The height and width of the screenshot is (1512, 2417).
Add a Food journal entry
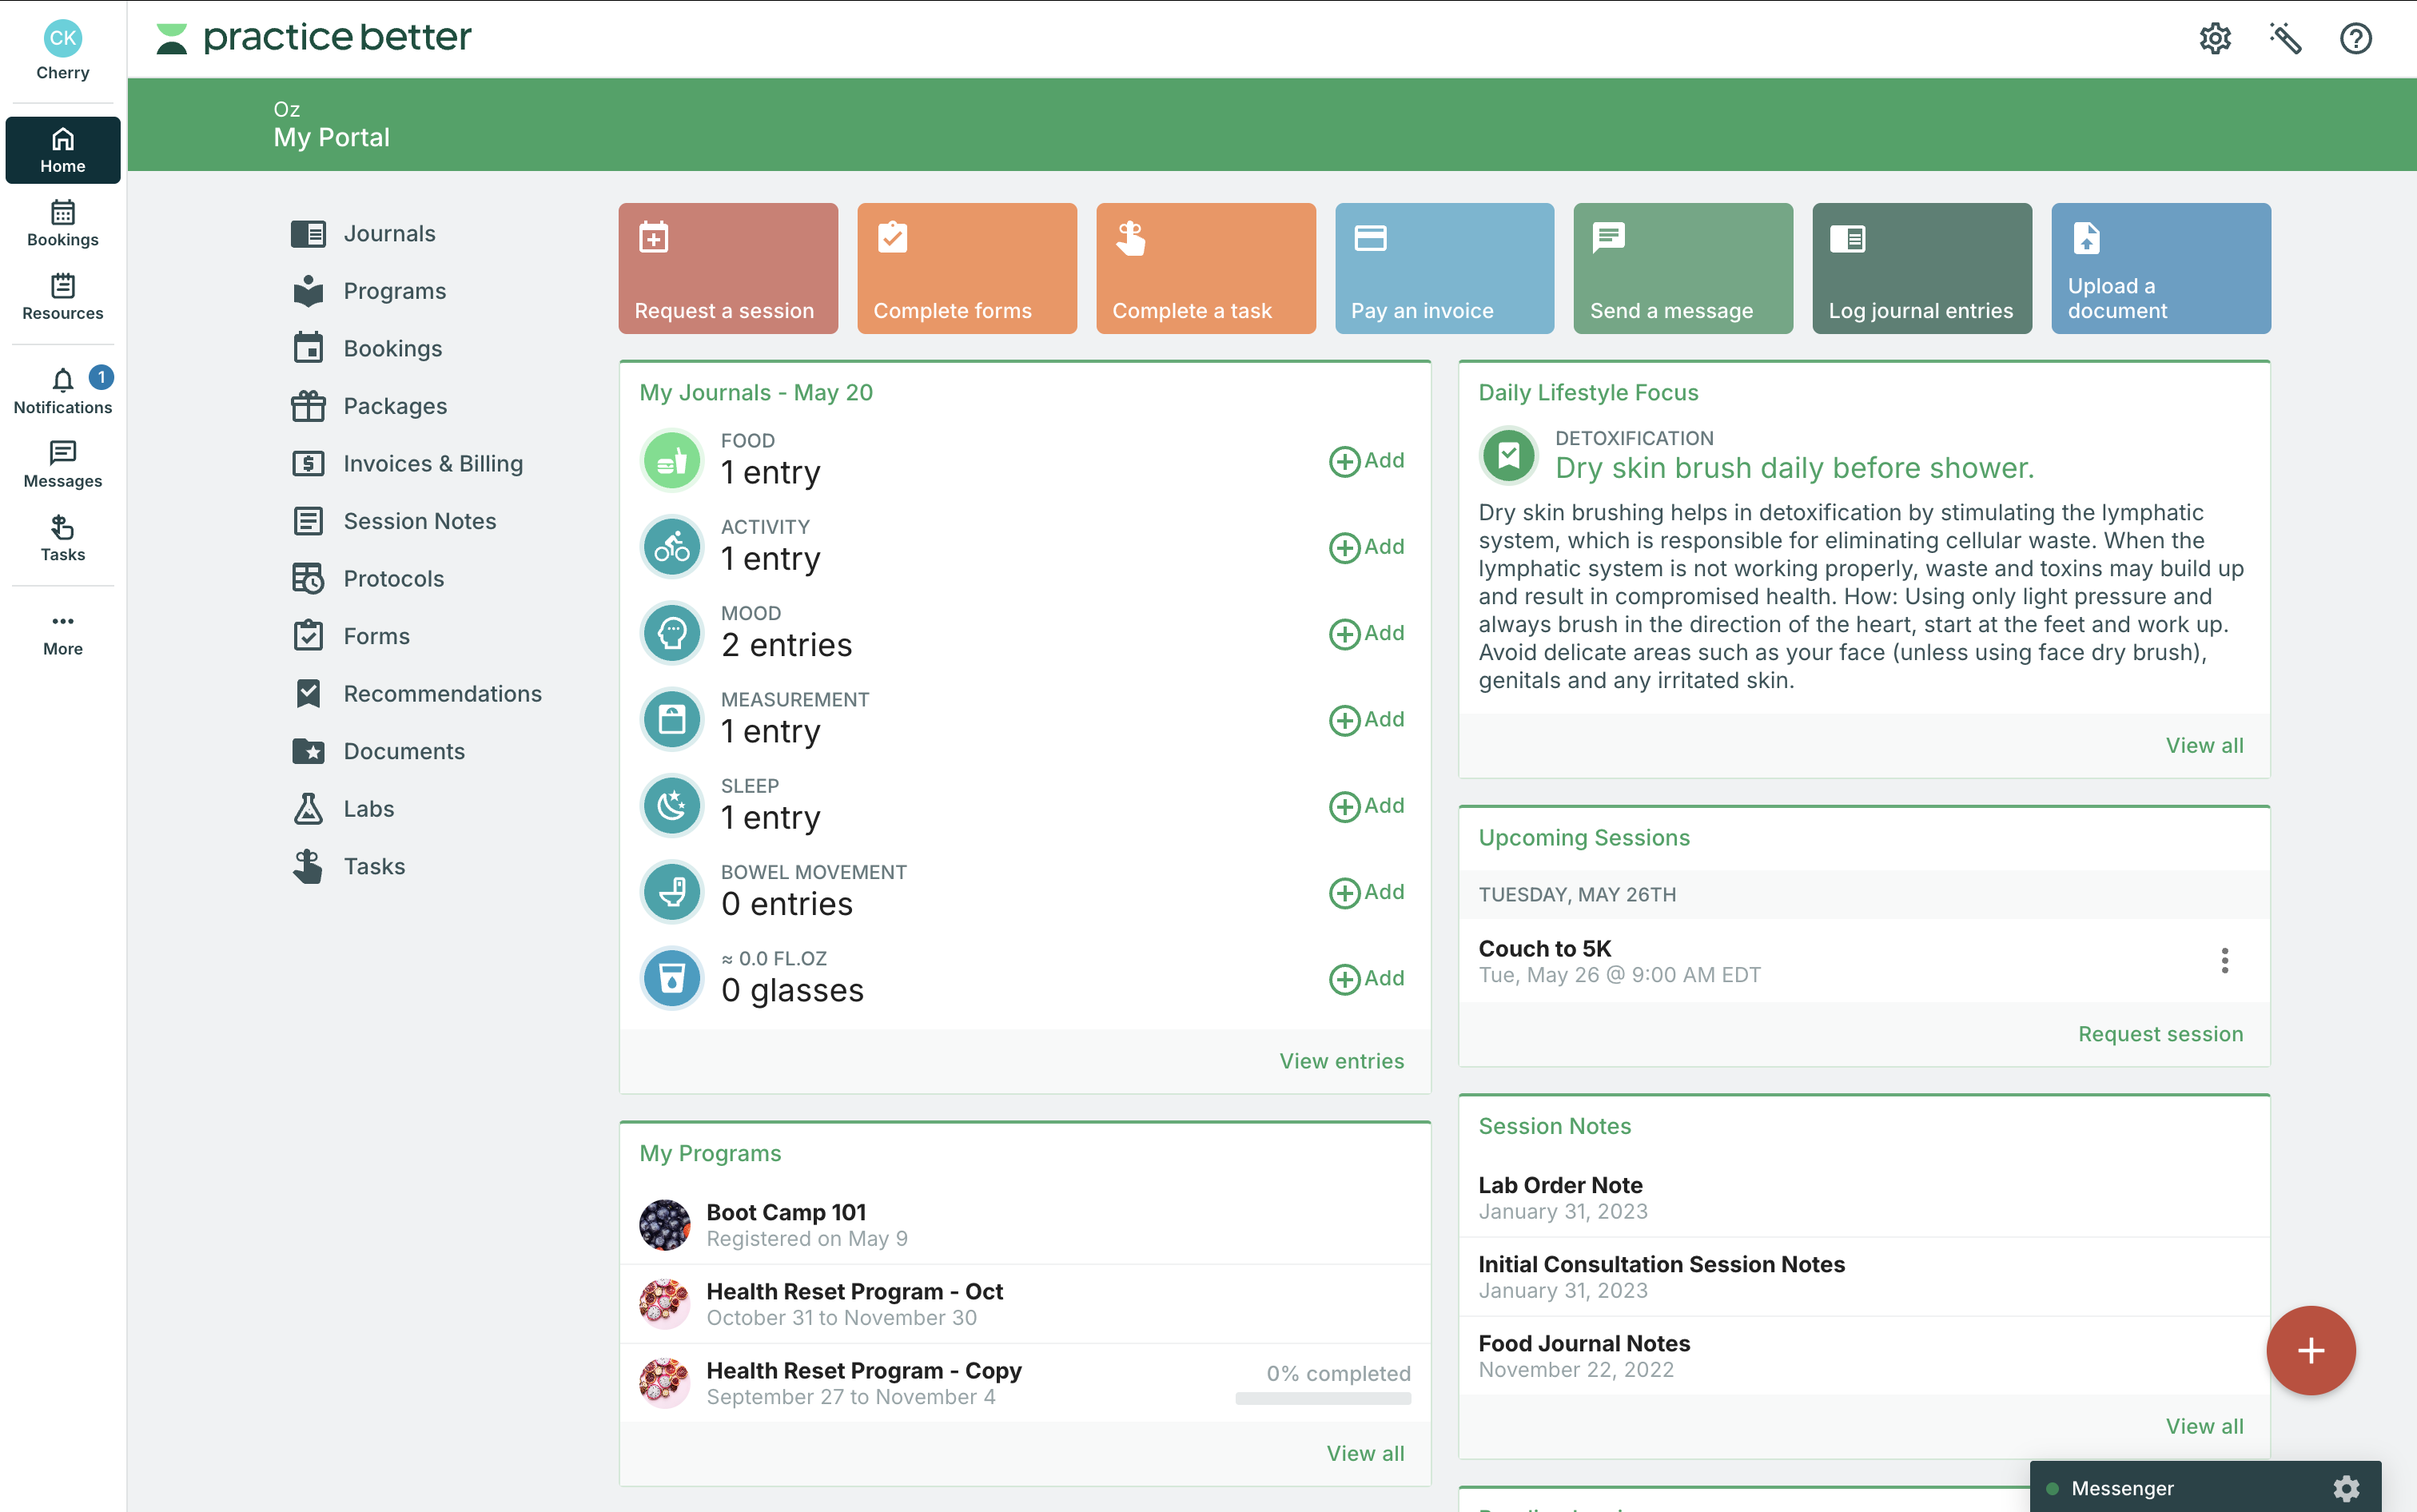click(x=1367, y=461)
